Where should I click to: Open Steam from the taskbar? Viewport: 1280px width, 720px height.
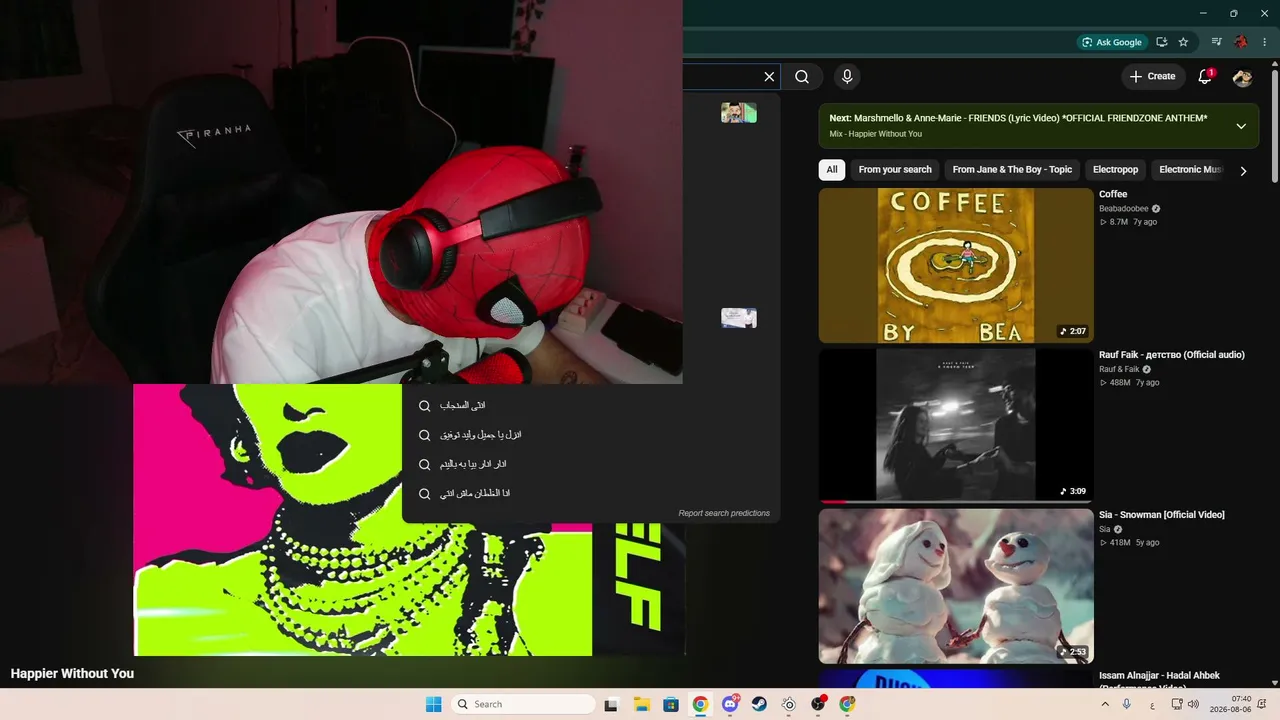point(759,704)
